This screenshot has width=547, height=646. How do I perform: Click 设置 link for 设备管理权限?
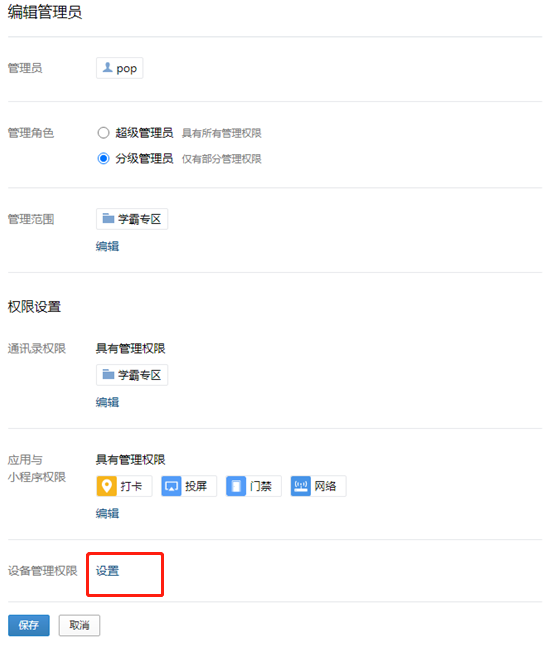point(108,571)
